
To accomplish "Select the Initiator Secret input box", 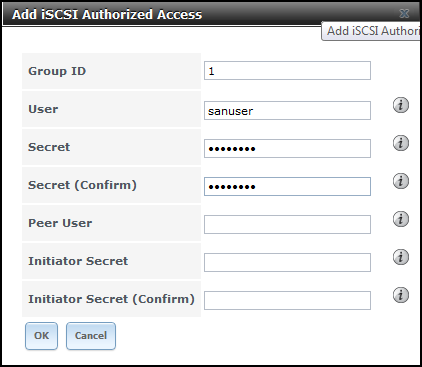I will click(x=287, y=263).
